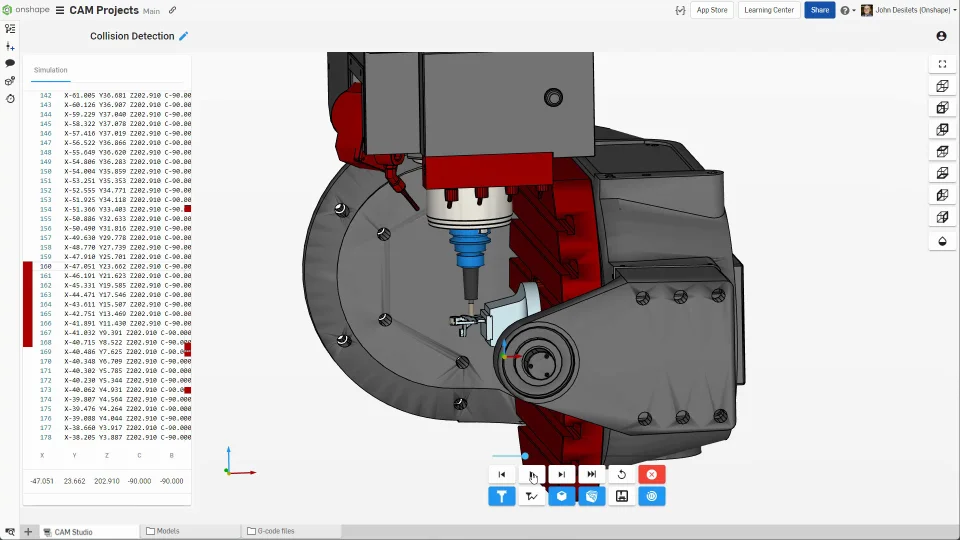Fast-forward the simulation to the end

click(592, 475)
